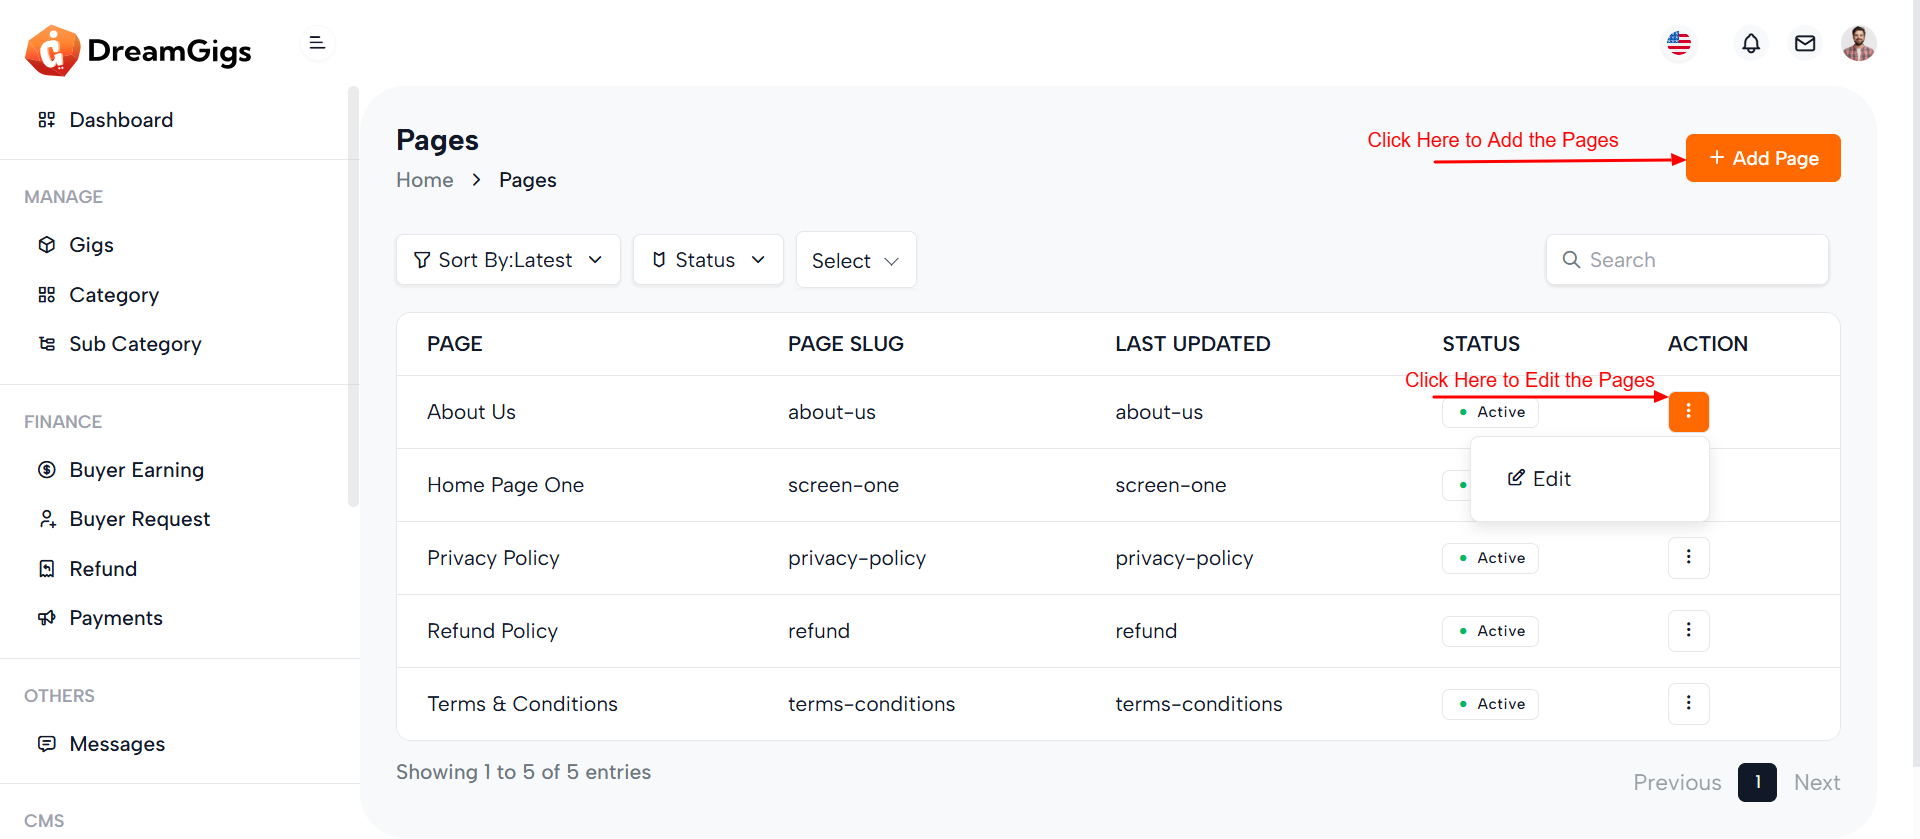Screen dimensions: 1920x839
Task: Collapse sidebar using hamburger menu icon
Action: point(317,43)
